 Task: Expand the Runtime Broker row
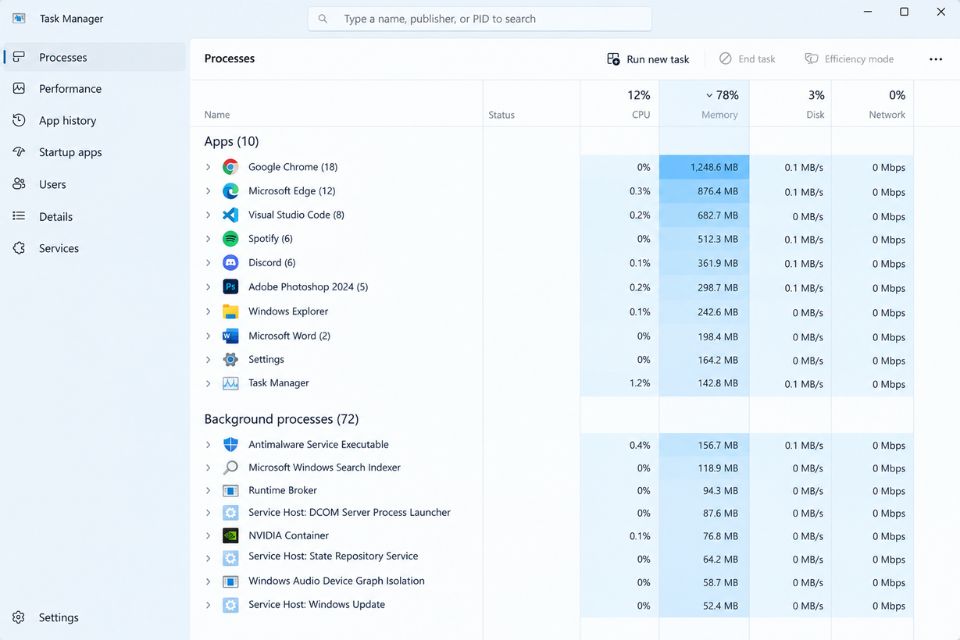(x=208, y=491)
